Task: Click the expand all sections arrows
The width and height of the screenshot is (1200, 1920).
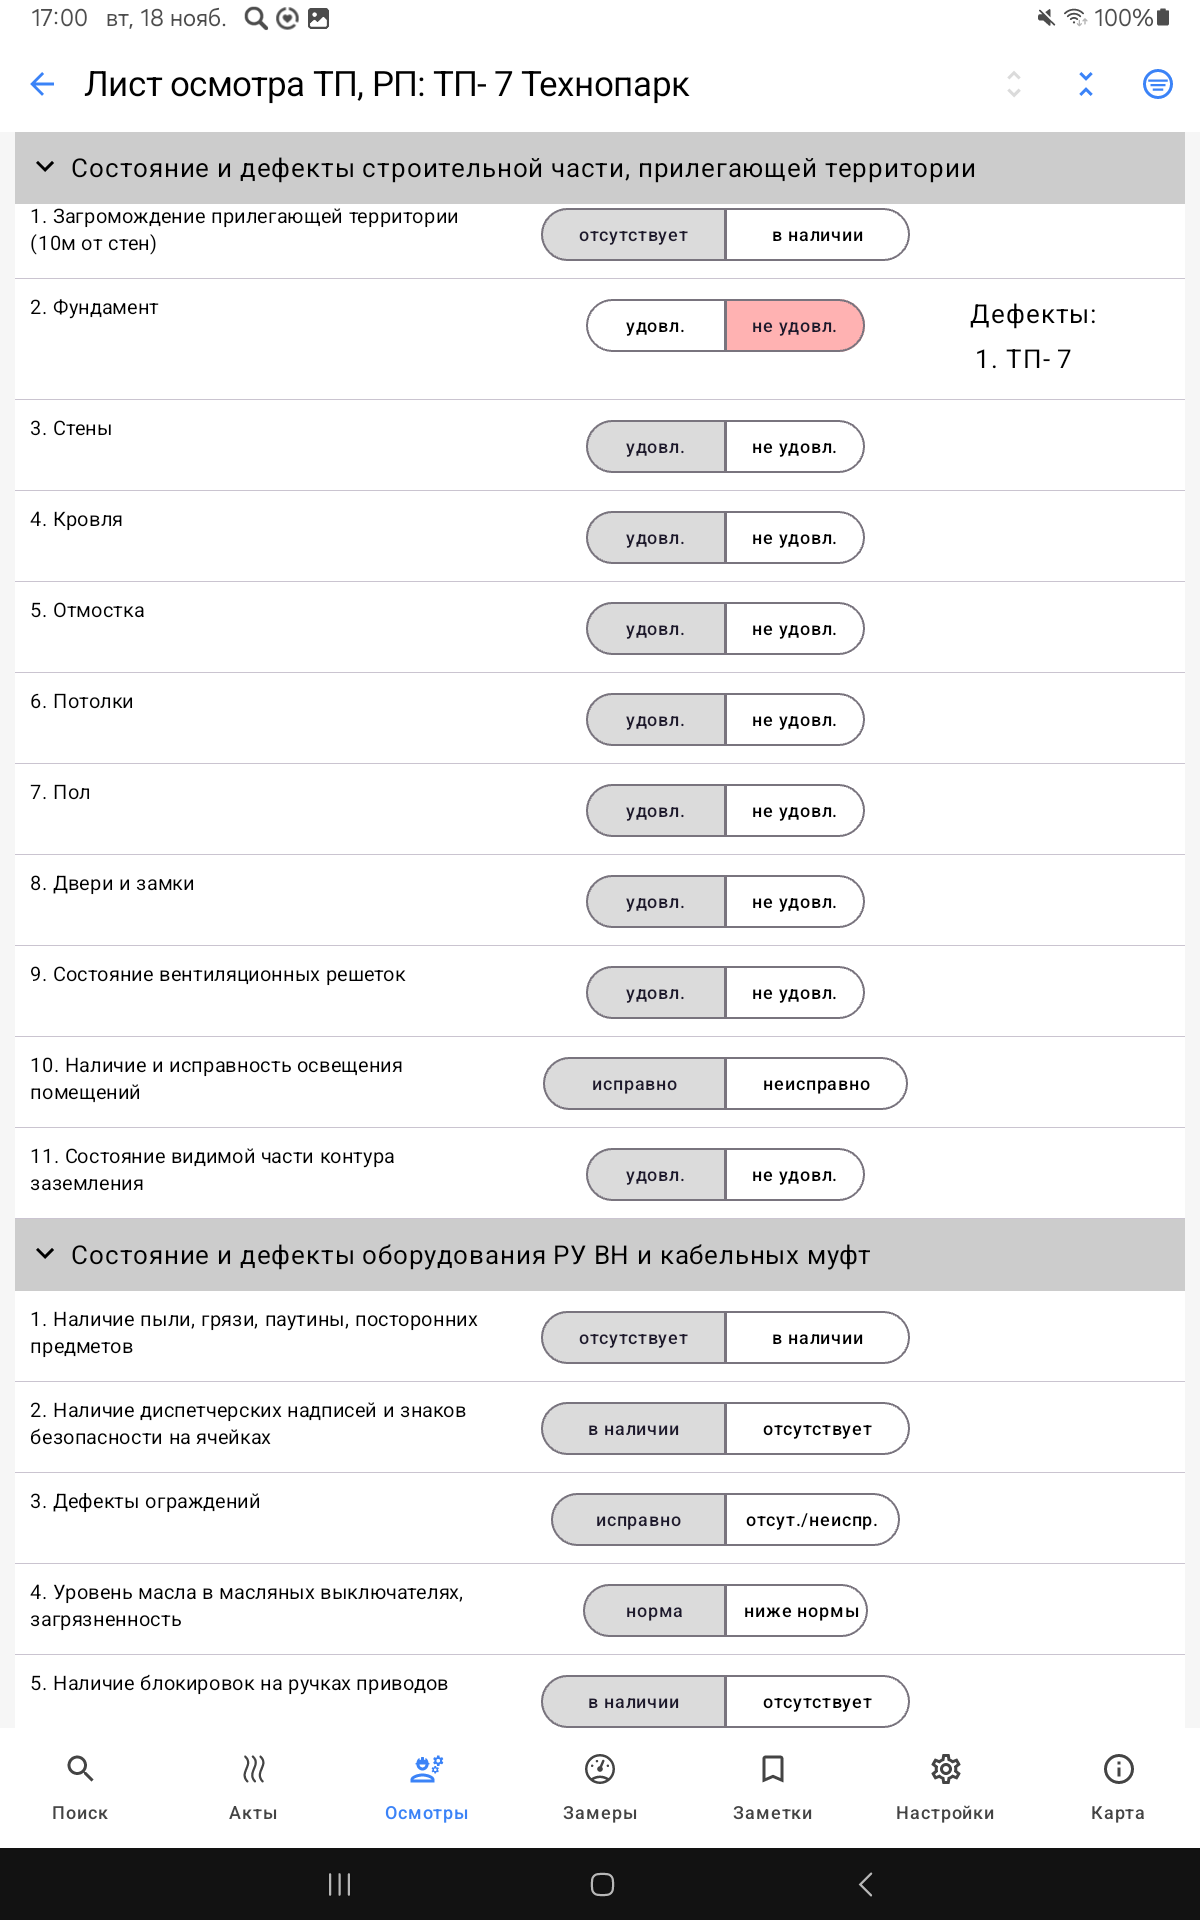Action: [x=1014, y=84]
